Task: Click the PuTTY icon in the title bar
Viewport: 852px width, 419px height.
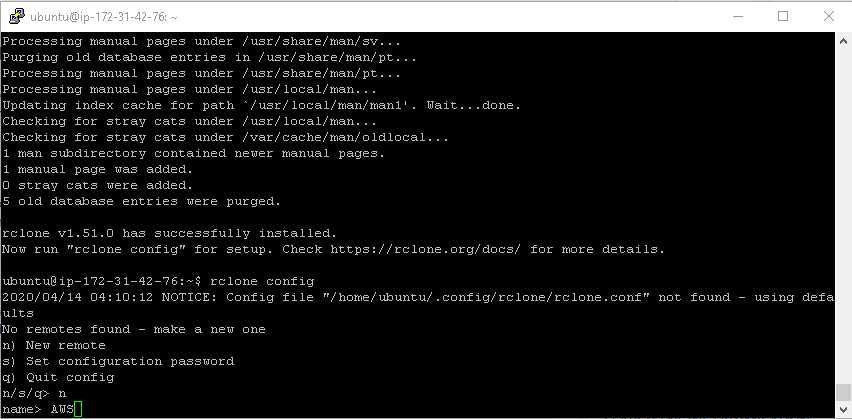Action: tap(16, 16)
